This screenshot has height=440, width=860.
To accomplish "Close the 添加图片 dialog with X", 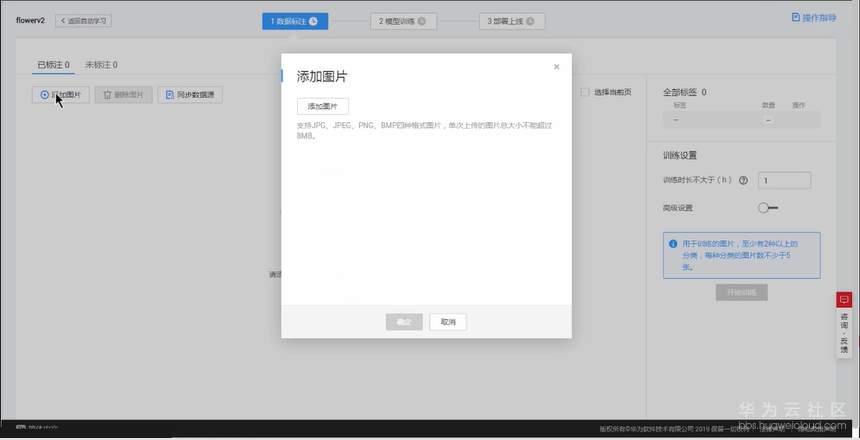I will (x=556, y=67).
